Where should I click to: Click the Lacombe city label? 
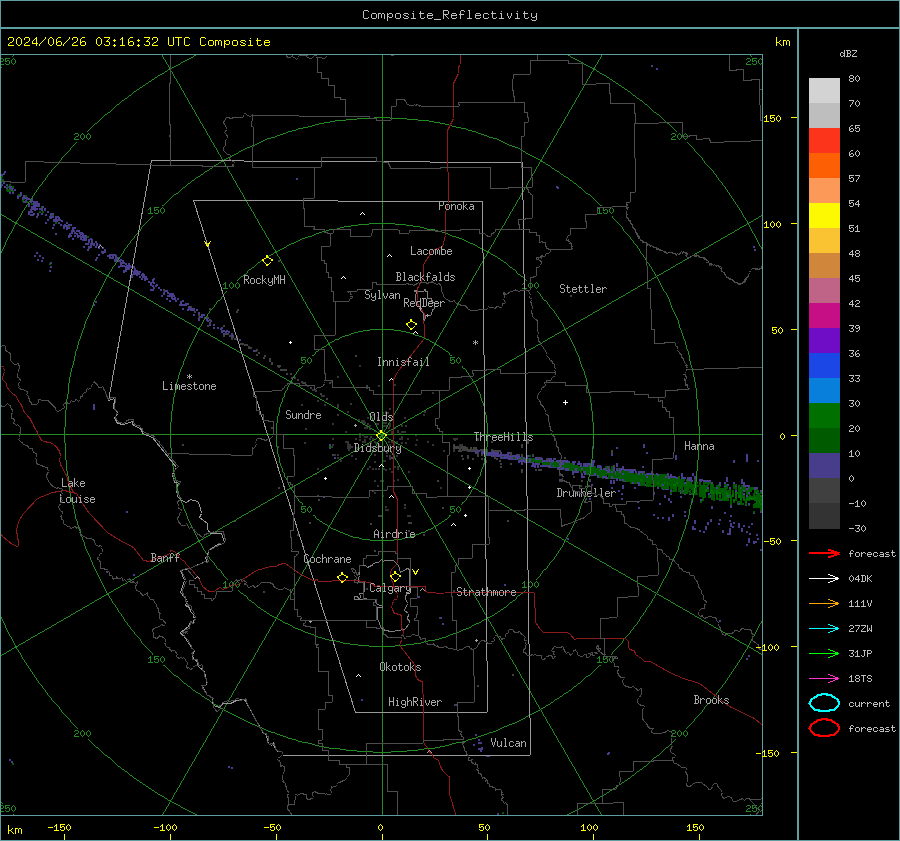[x=431, y=251]
